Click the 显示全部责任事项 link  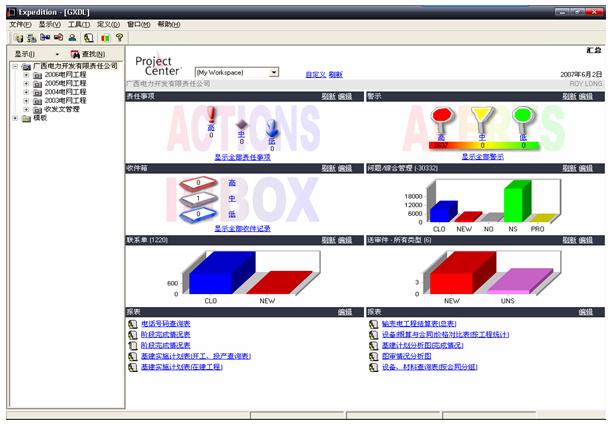tap(241, 157)
